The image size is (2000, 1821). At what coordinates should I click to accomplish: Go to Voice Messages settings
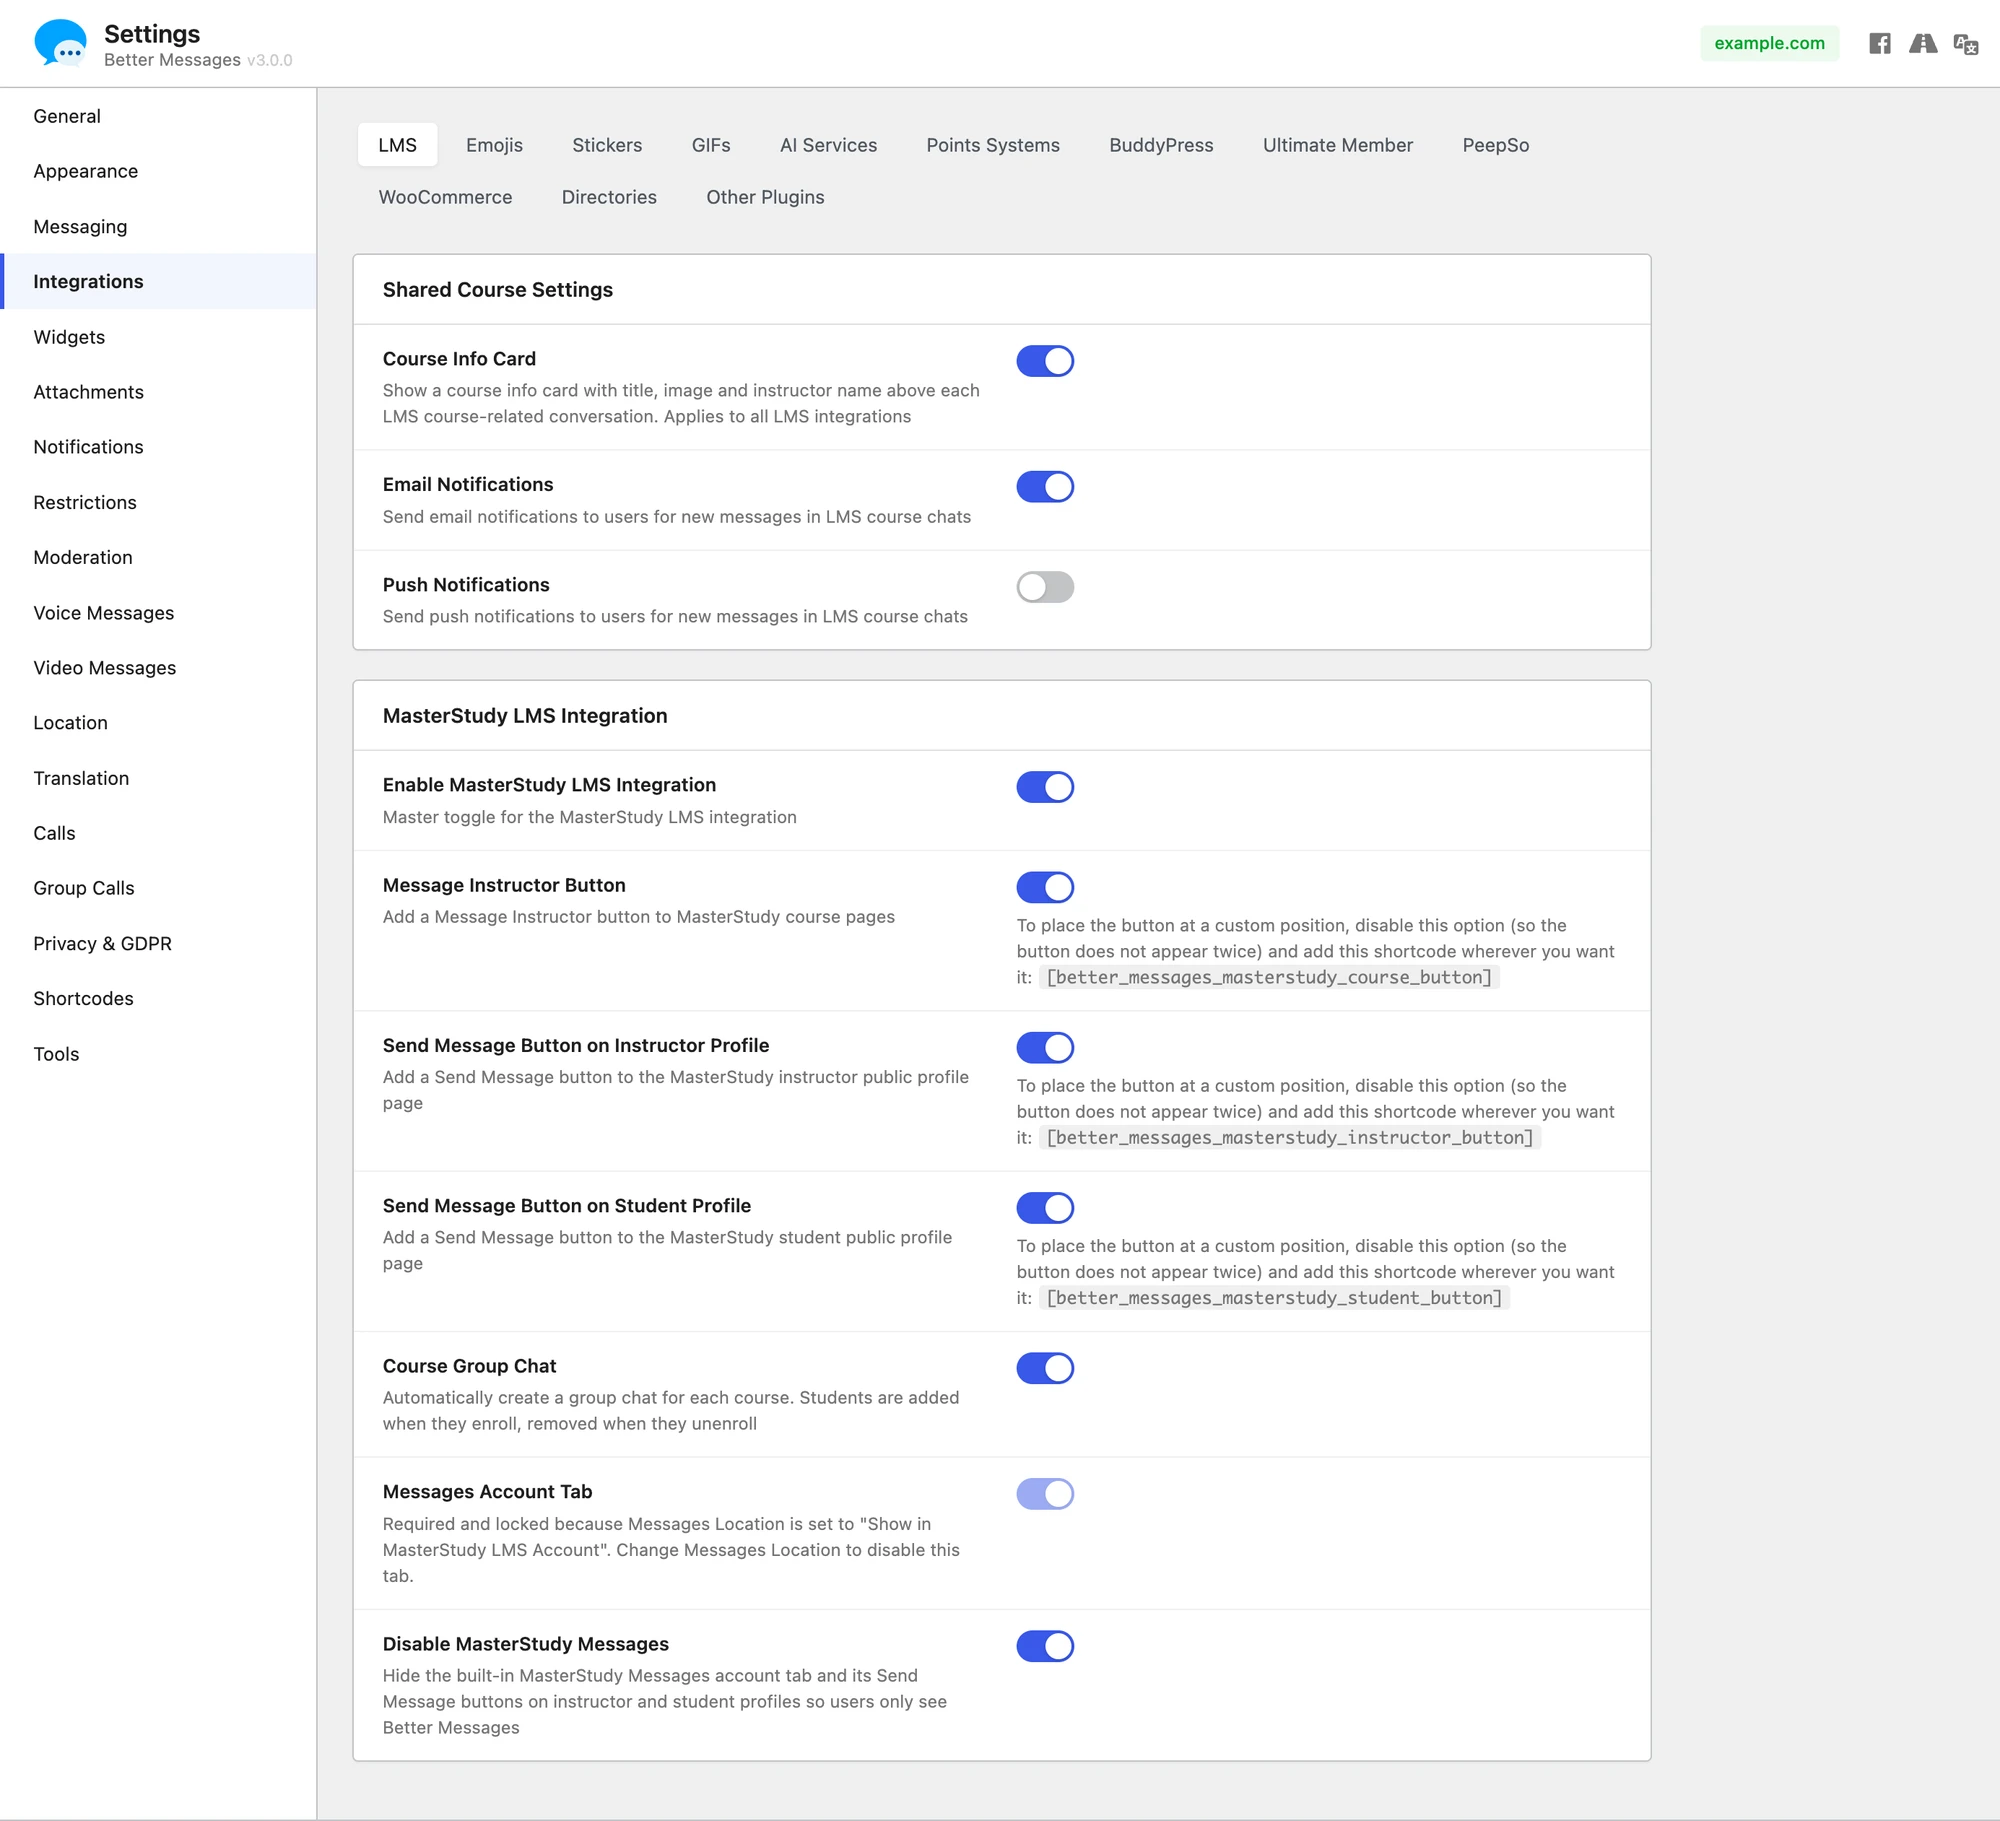[158, 613]
